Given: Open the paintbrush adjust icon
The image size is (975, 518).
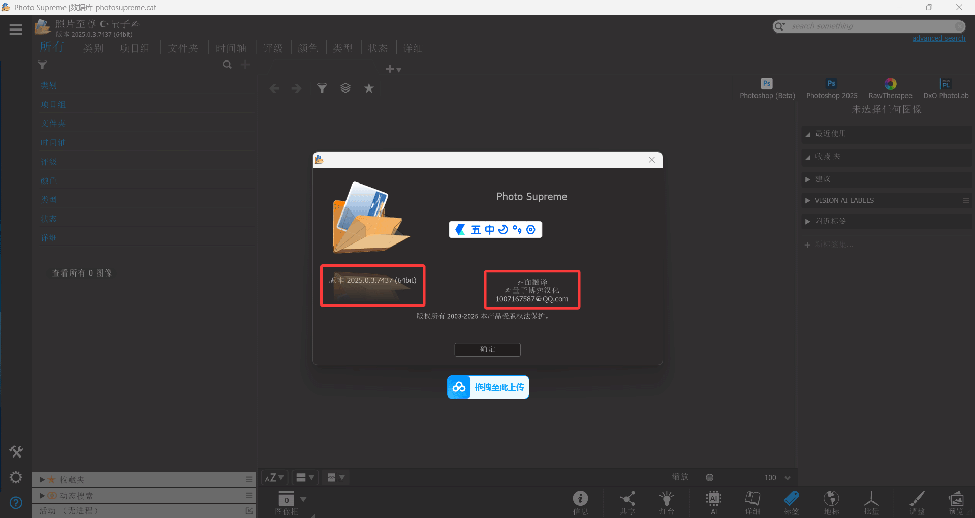Looking at the screenshot, I should (917, 501).
